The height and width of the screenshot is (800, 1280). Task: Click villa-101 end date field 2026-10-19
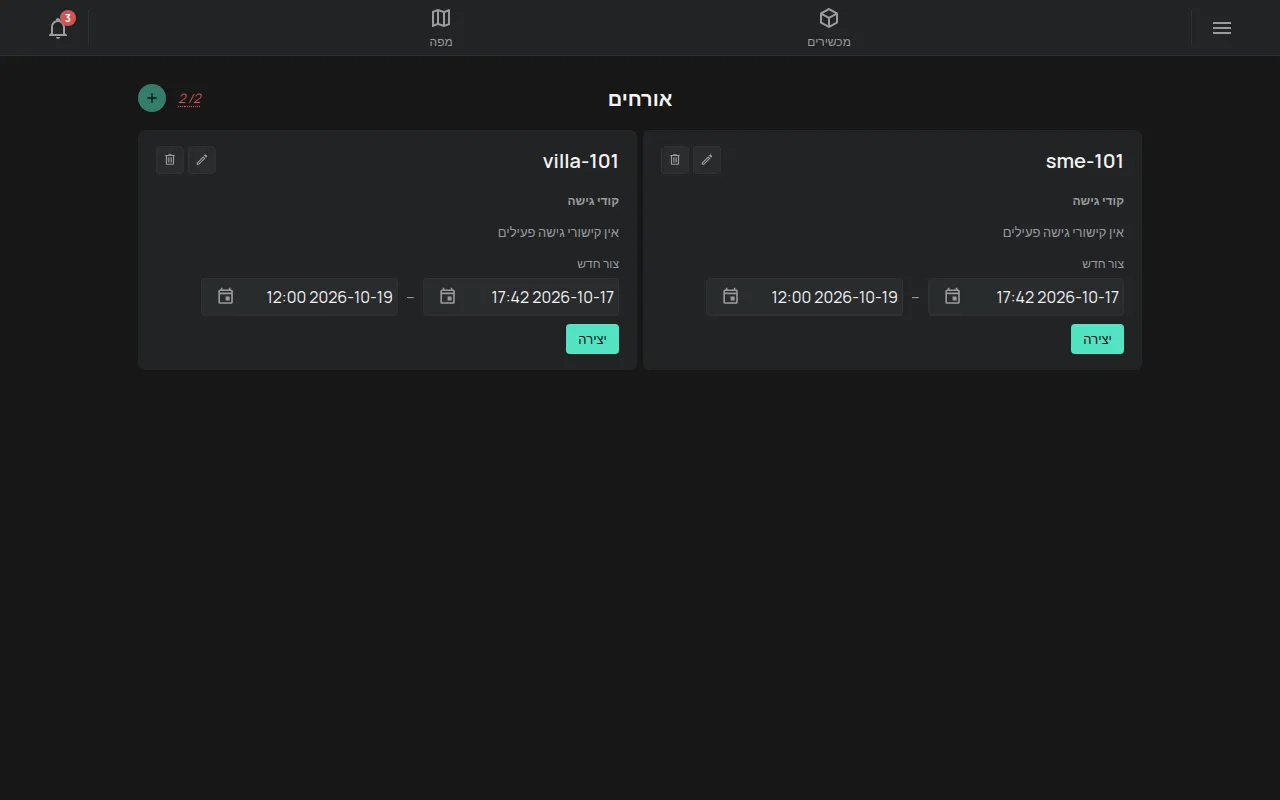pos(299,297)
